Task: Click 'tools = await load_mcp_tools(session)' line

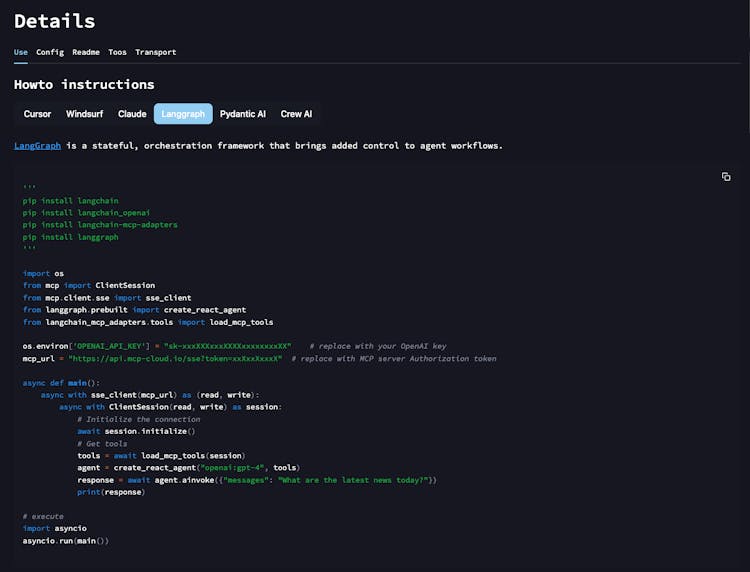Action: pos(161,456)
